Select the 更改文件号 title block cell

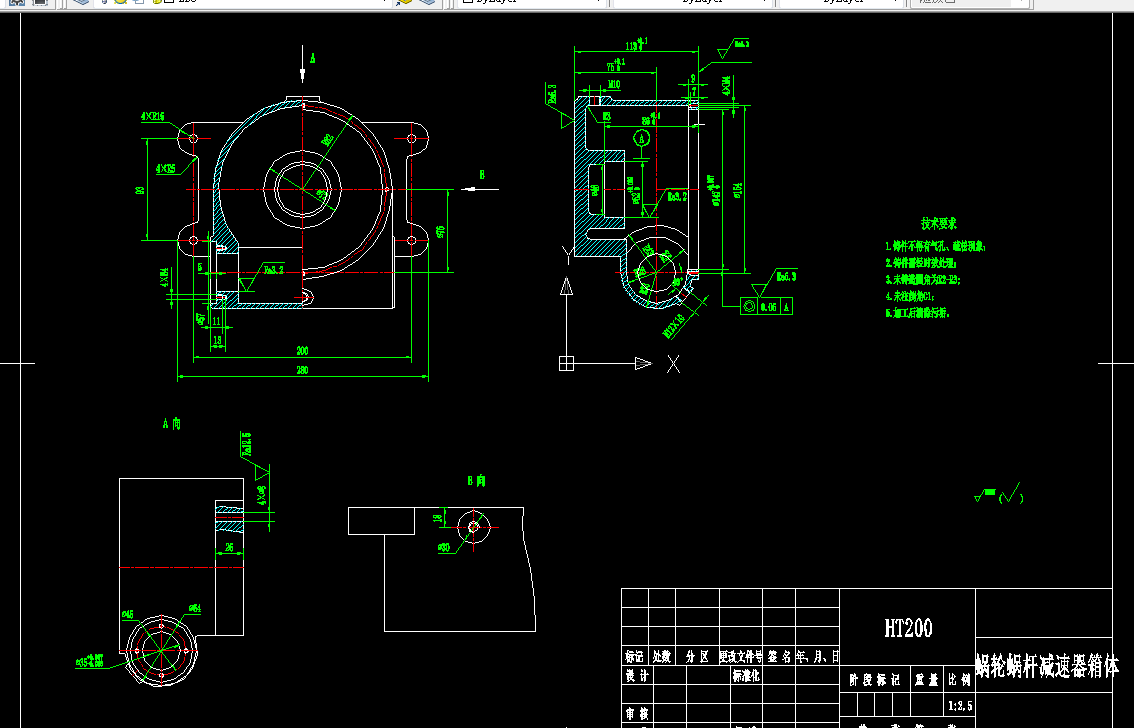(741, 656)
